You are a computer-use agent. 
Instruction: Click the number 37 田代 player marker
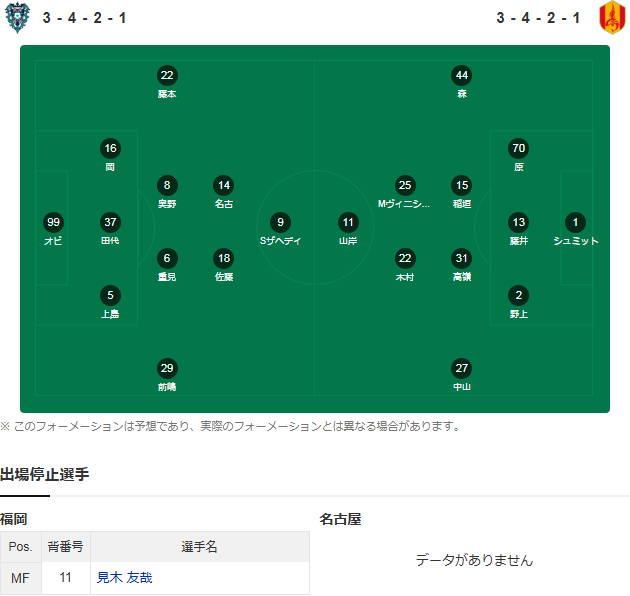(110, 222)
